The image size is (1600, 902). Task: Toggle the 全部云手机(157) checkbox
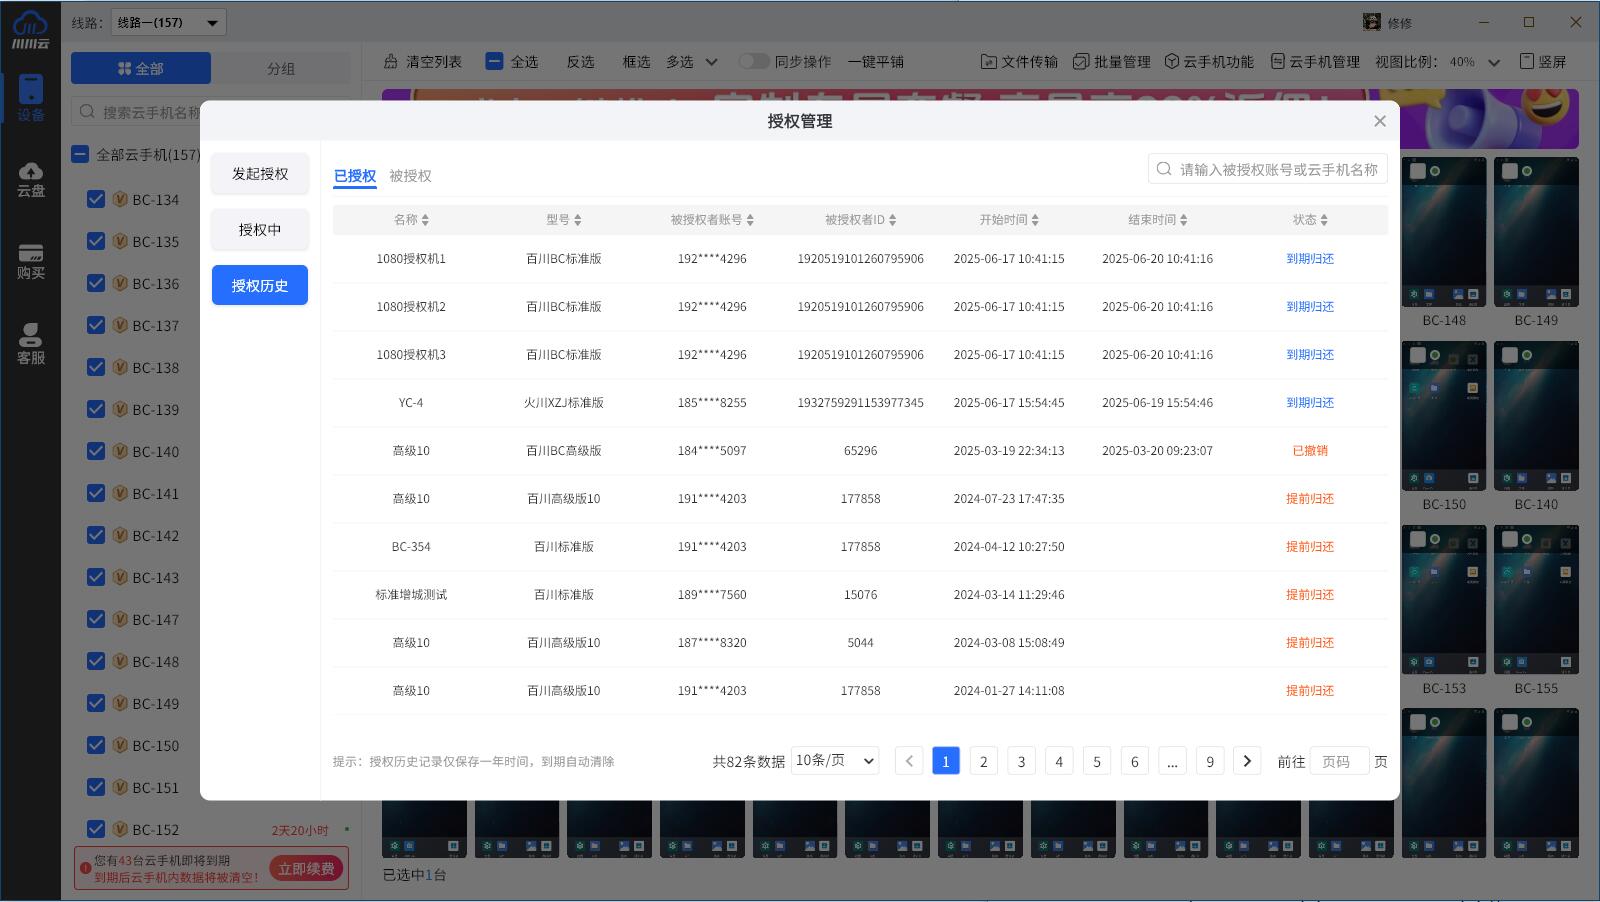[80, 155]
